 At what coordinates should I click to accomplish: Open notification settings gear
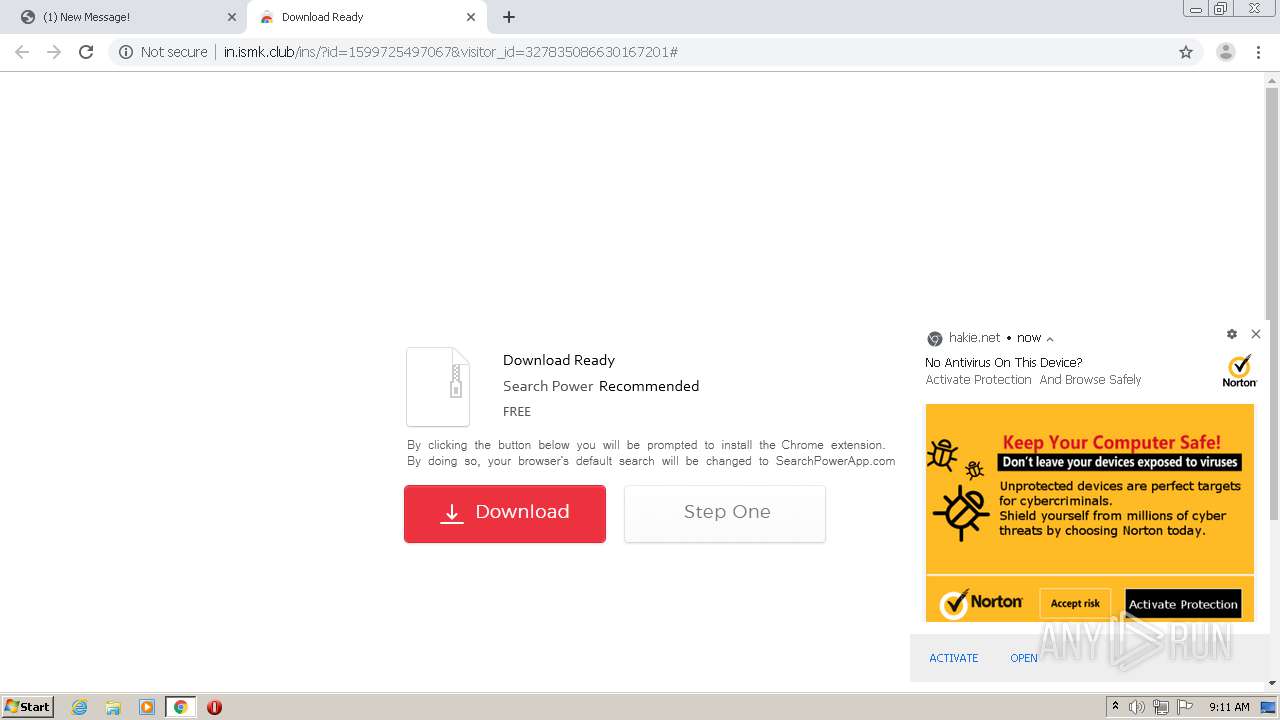click(x=1232, y=334)
